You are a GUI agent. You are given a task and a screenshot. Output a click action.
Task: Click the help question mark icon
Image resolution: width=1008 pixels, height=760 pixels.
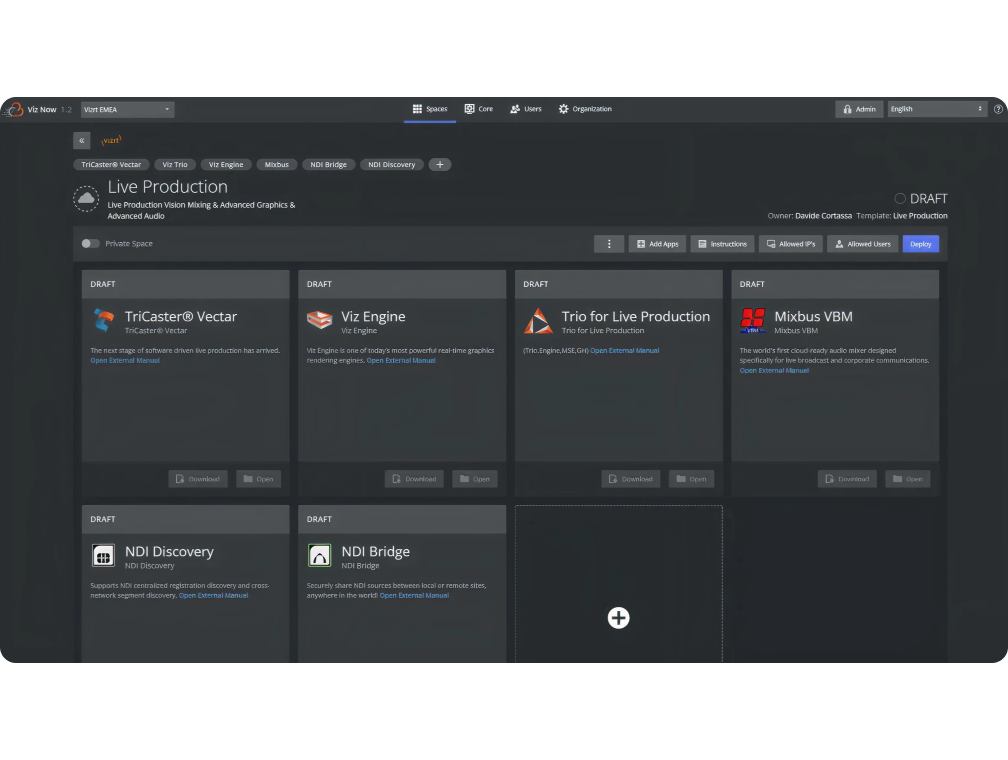pyautogui.click(x=997, y=109)
